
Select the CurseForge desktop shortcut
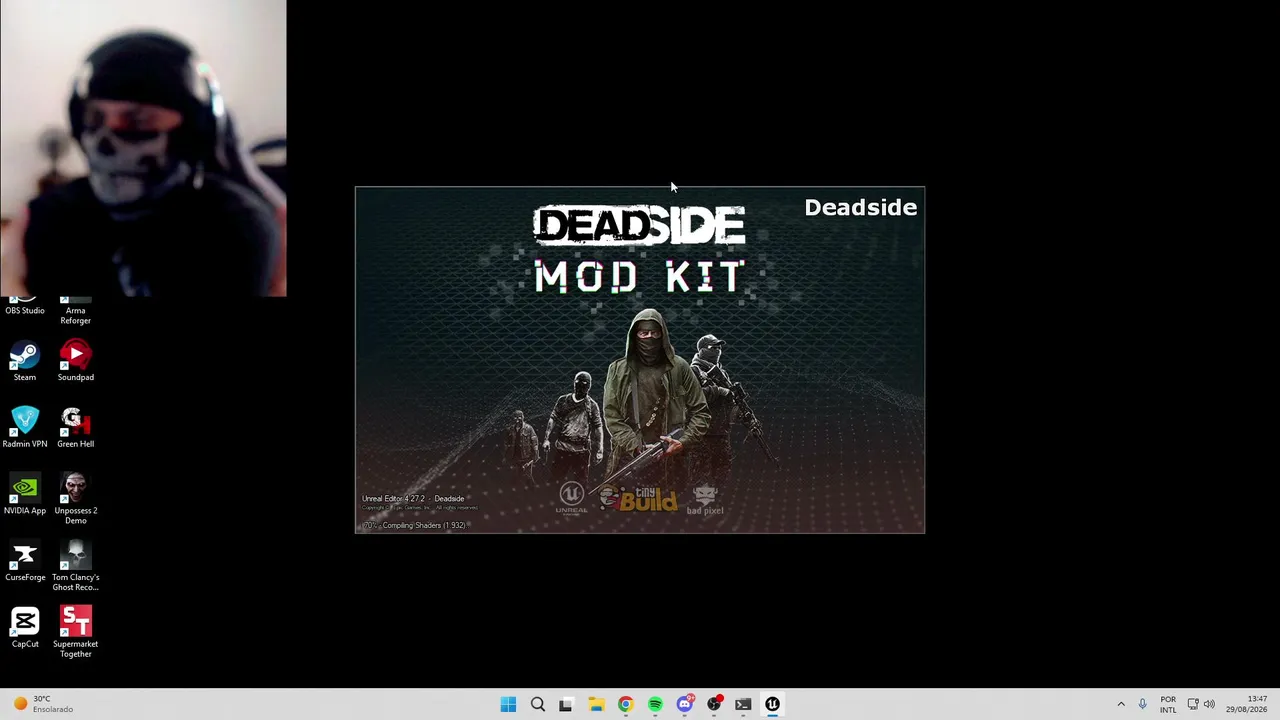pos(25,562)
